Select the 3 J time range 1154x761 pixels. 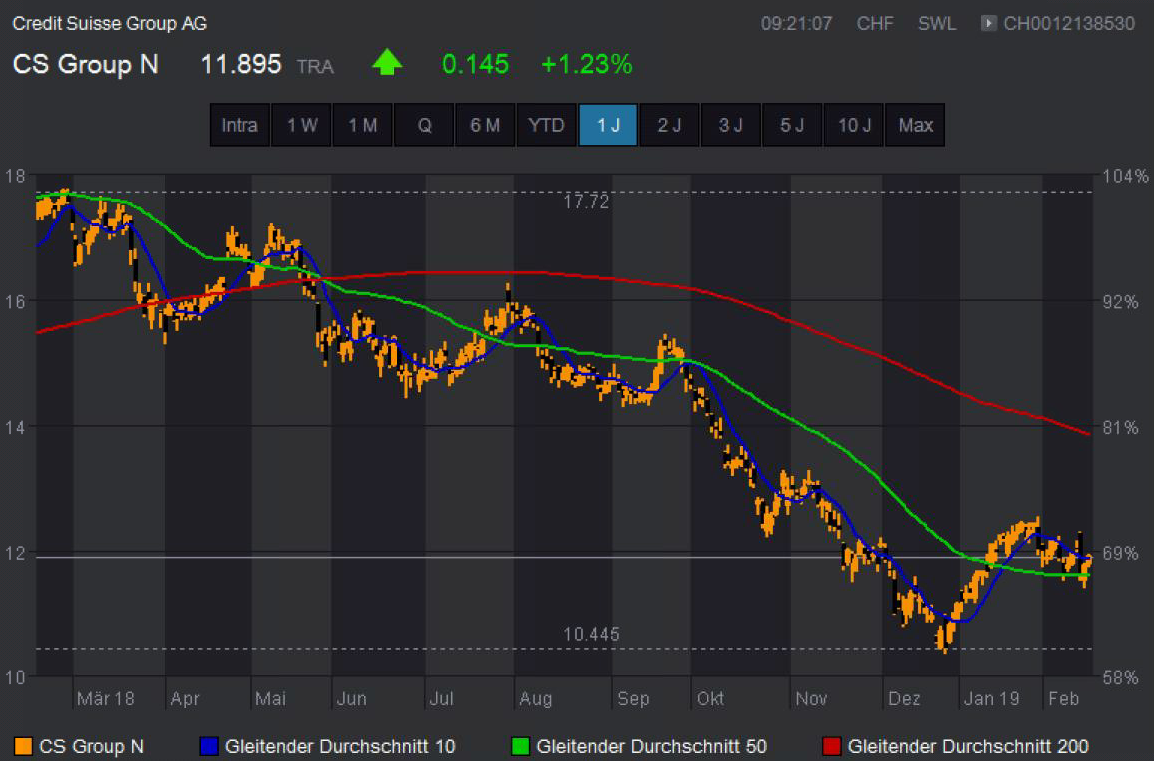pyautogui.click(x=730, y=125)
